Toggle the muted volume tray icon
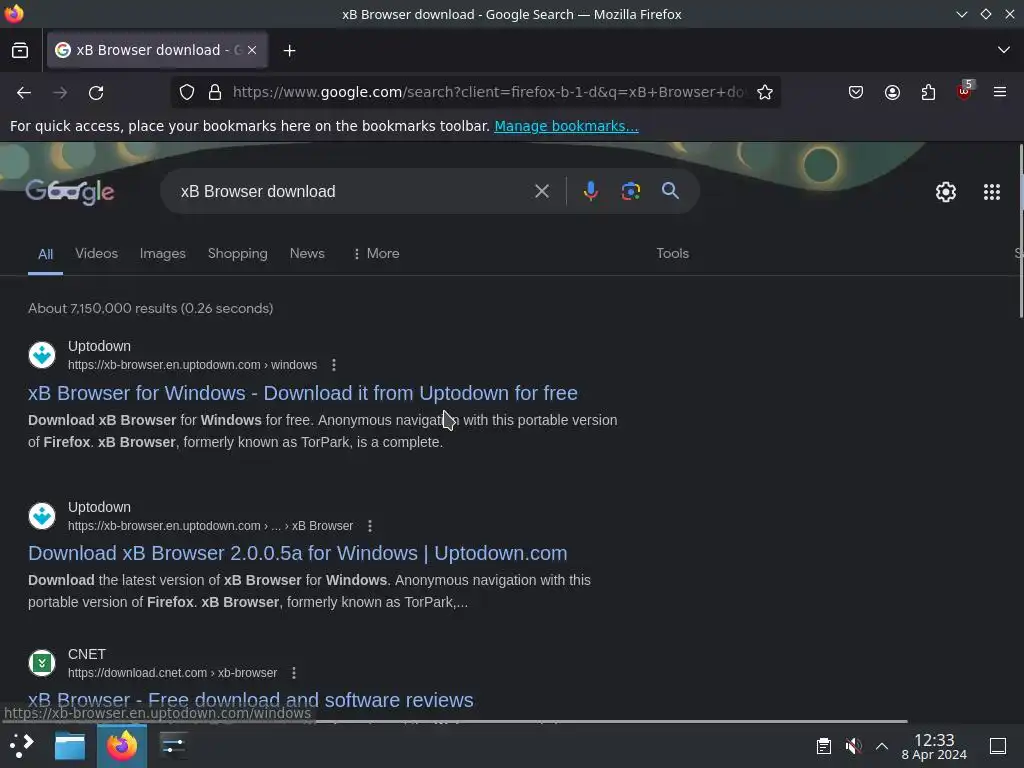Image resolution: width=1024 pixels, height=768 pixels. (853, 746)
